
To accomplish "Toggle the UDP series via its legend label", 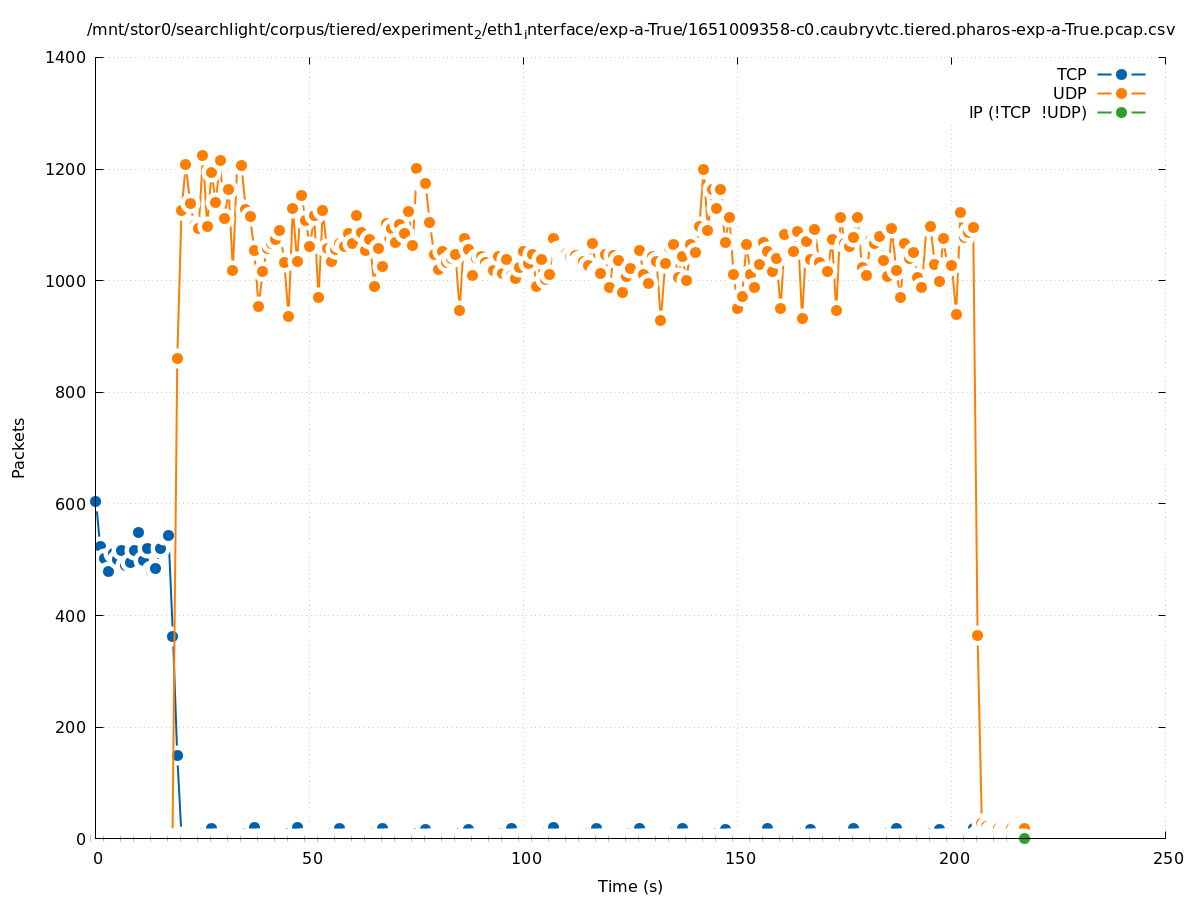I will point(1069,93).
